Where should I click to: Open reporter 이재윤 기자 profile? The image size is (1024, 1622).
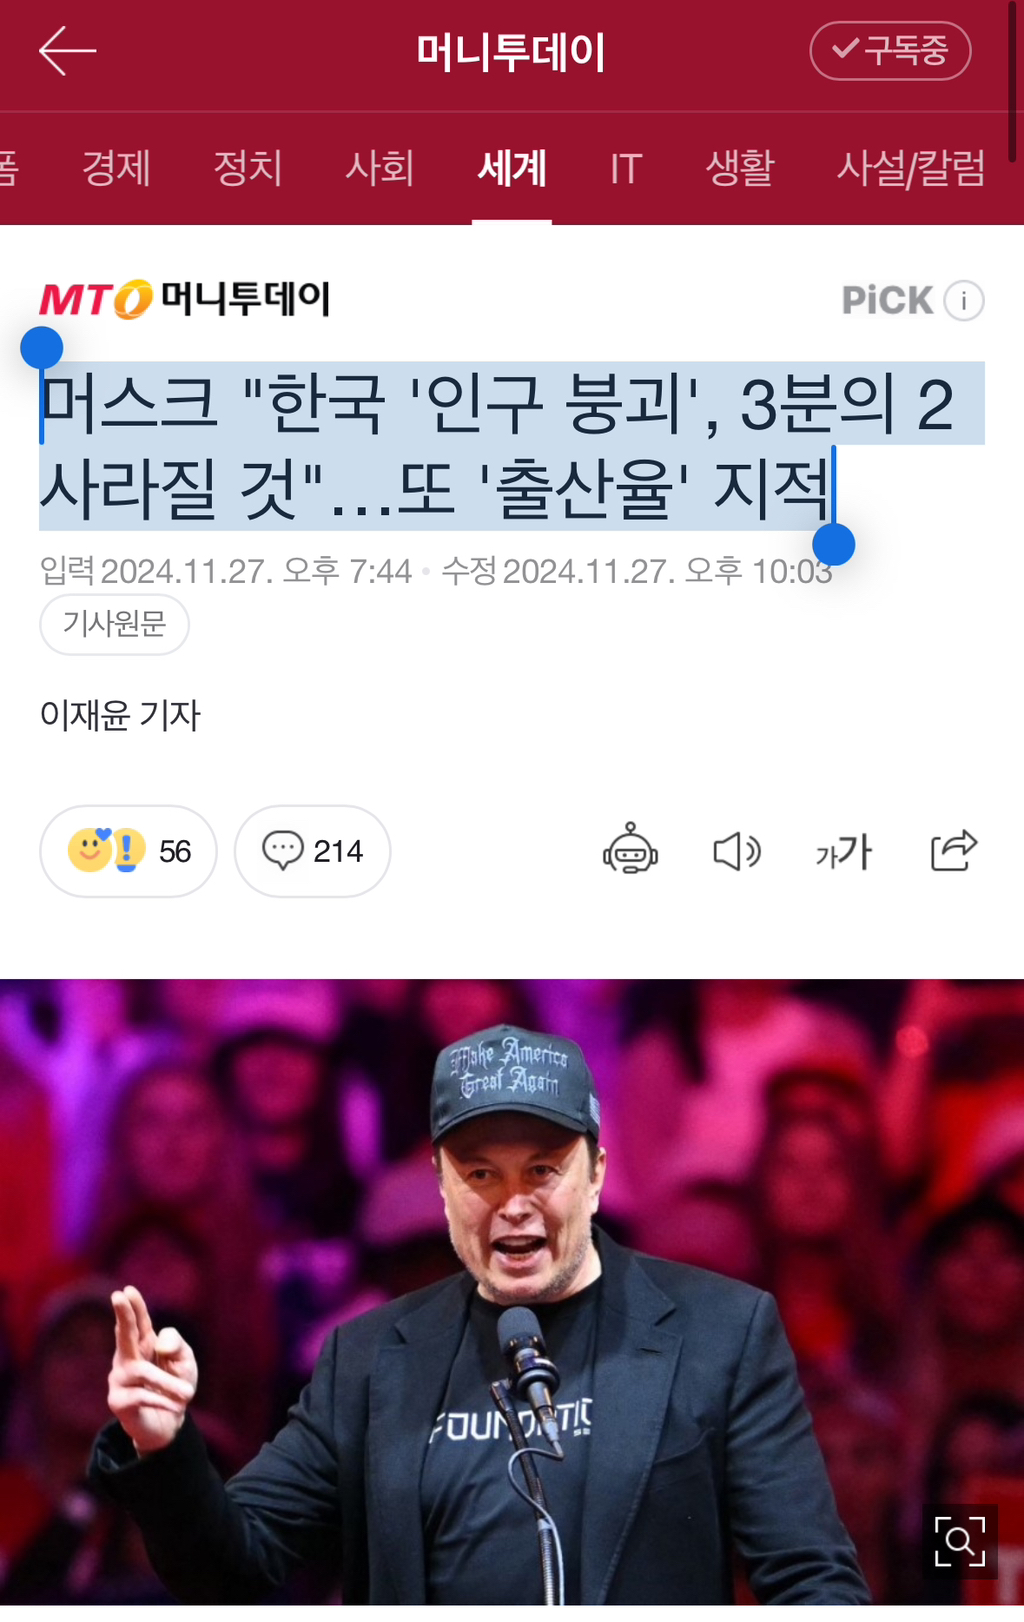[x=120, y=715]
